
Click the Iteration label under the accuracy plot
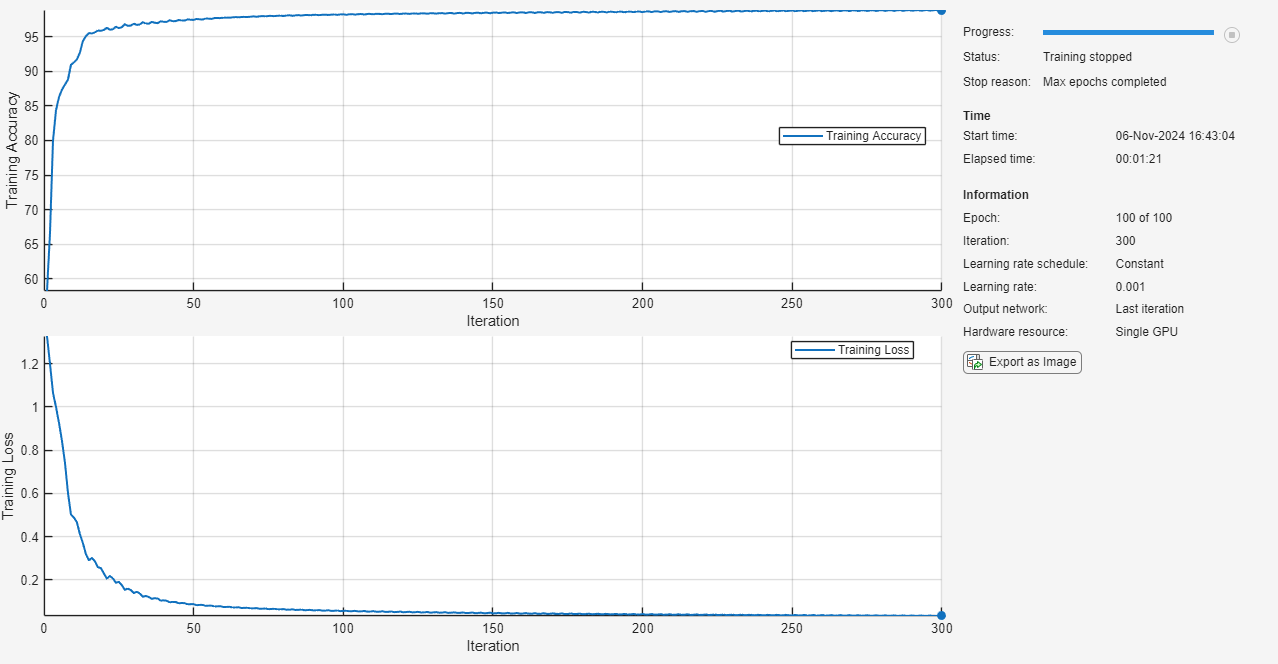point(492,321)
